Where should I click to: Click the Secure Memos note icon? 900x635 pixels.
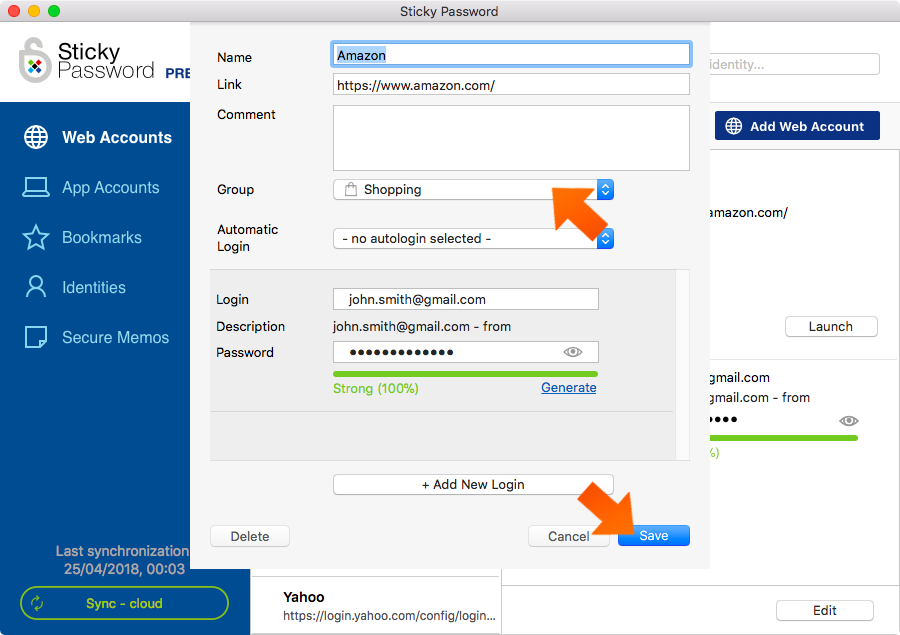[36, 337]
